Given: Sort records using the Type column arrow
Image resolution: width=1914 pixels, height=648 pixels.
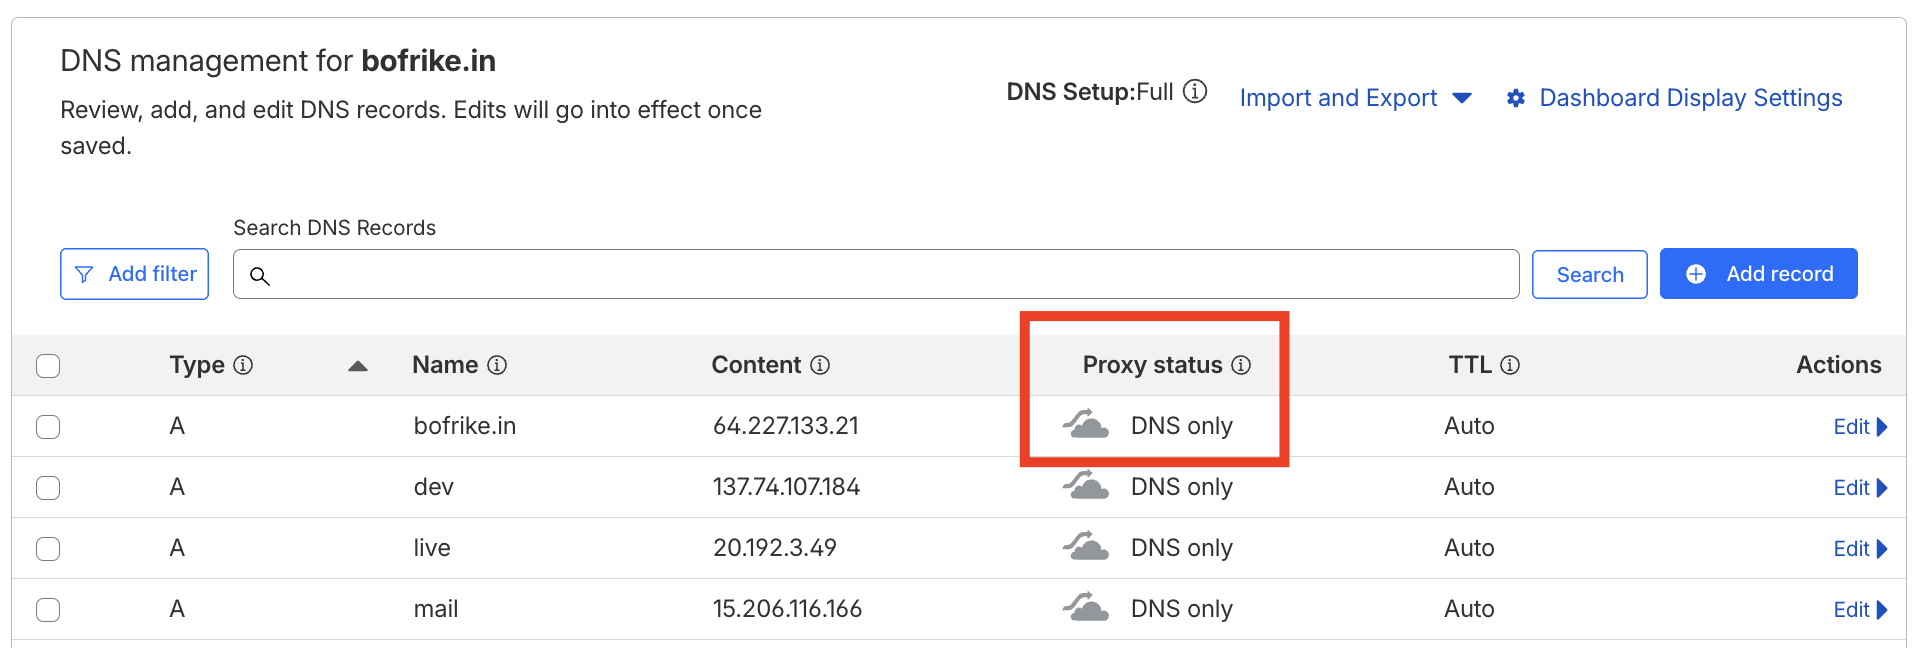Looking at the screenshot, I should pyautogui.click(x=358, y=366).
